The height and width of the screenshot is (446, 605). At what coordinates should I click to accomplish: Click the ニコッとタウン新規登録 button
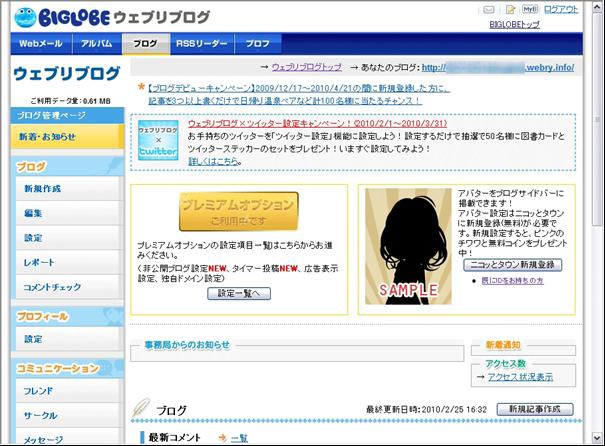click(512, 265)
